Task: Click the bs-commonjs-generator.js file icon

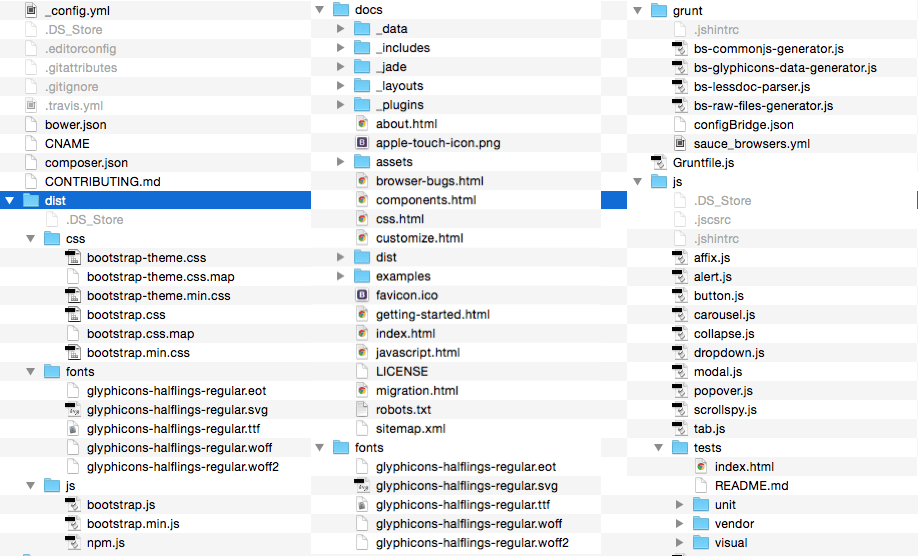Action: click(x=680, y=49)
